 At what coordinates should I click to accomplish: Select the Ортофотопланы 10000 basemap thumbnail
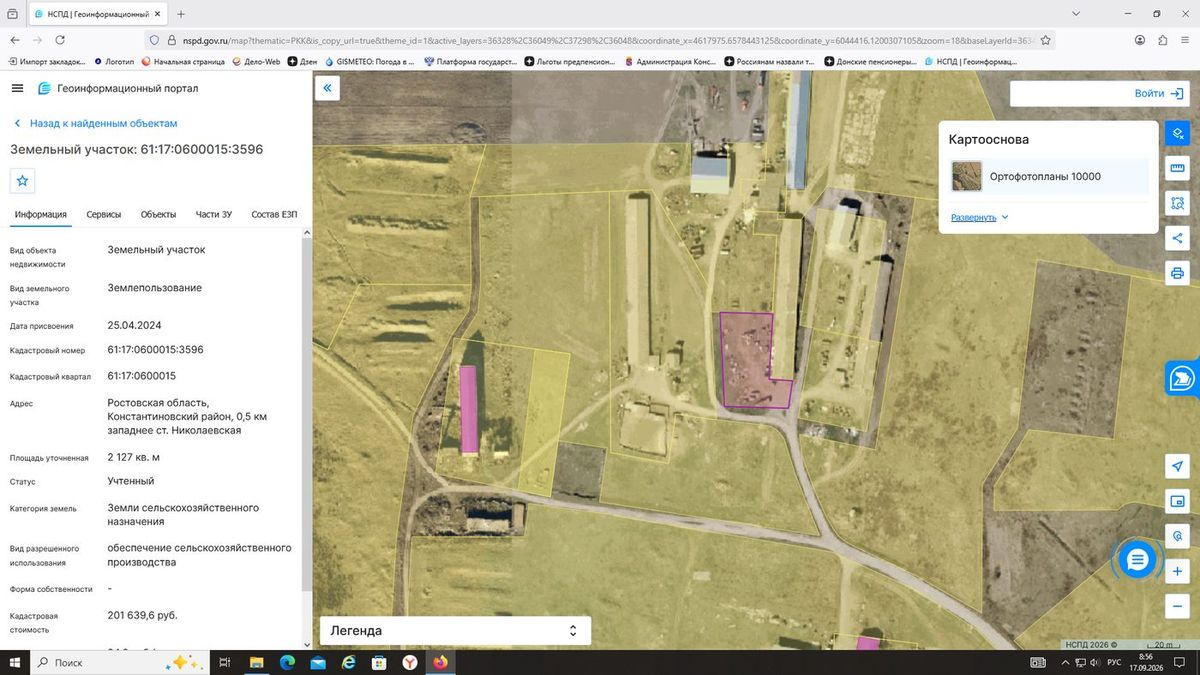coord(967,176)
